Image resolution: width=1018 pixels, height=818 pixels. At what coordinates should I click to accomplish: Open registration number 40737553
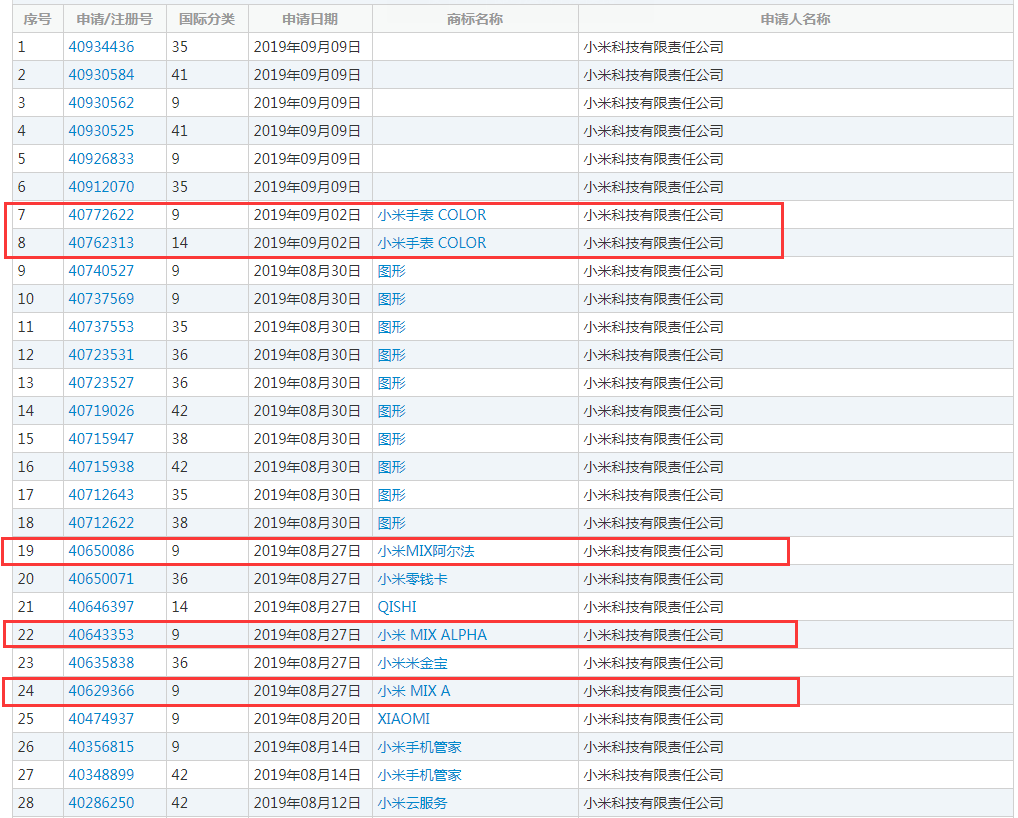pos(101,327)
